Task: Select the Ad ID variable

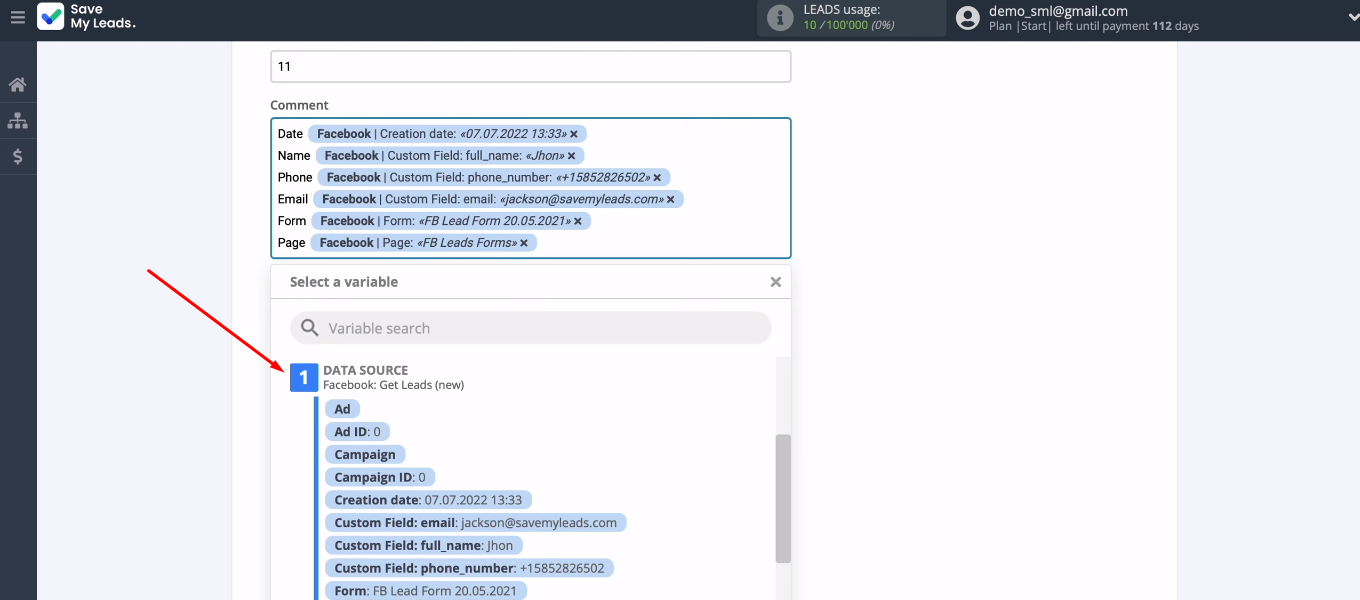Action: [357, 432]
